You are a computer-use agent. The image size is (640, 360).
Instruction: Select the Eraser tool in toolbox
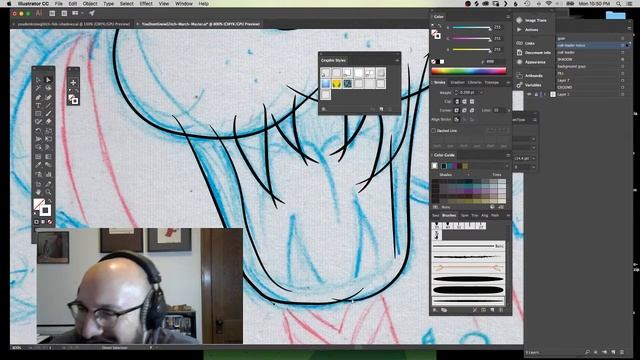pos(49,121)
